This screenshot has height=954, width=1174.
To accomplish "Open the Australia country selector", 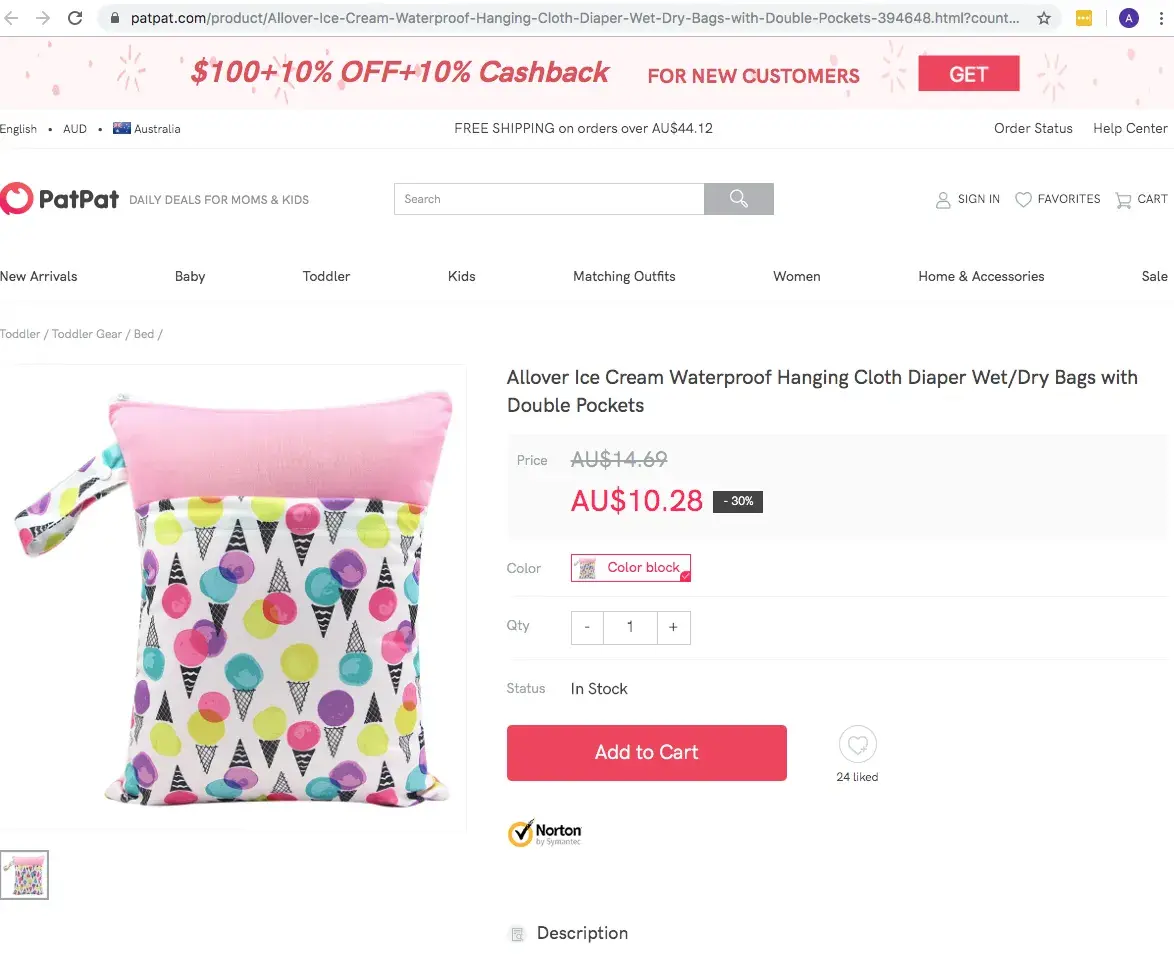I will [x=147, y=129].
